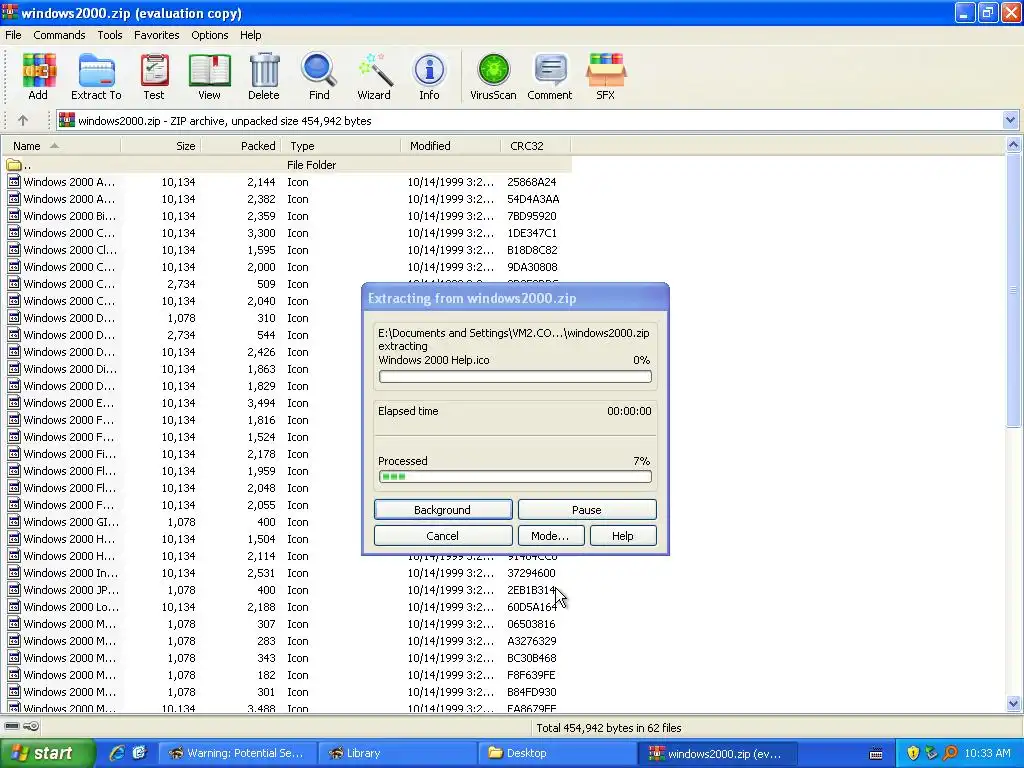Open the Extract To tool
Viewport: 1024px width, 768px height.
pos(96,76)
